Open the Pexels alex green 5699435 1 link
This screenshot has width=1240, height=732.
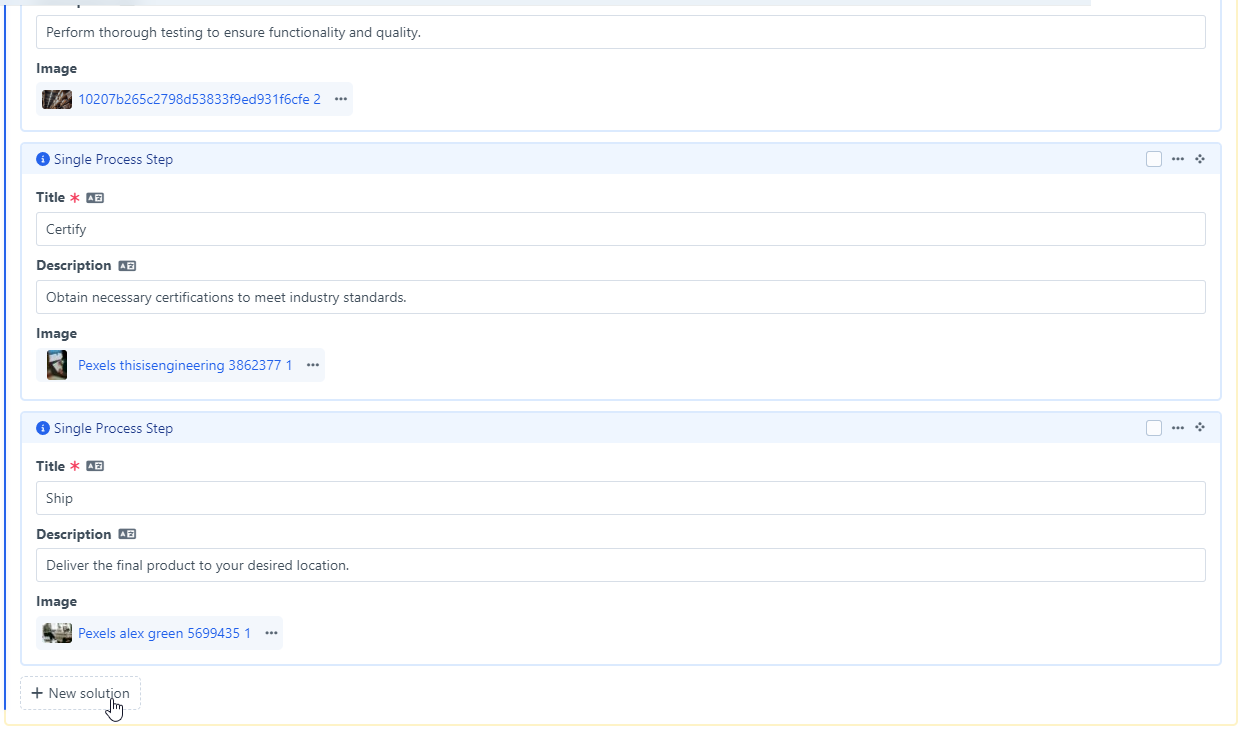click(x=164, y=633)
